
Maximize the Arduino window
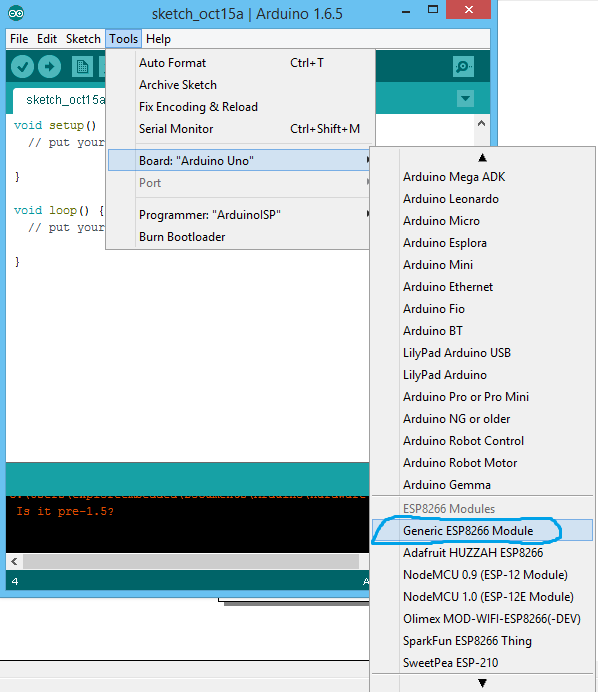click(433, 10)
